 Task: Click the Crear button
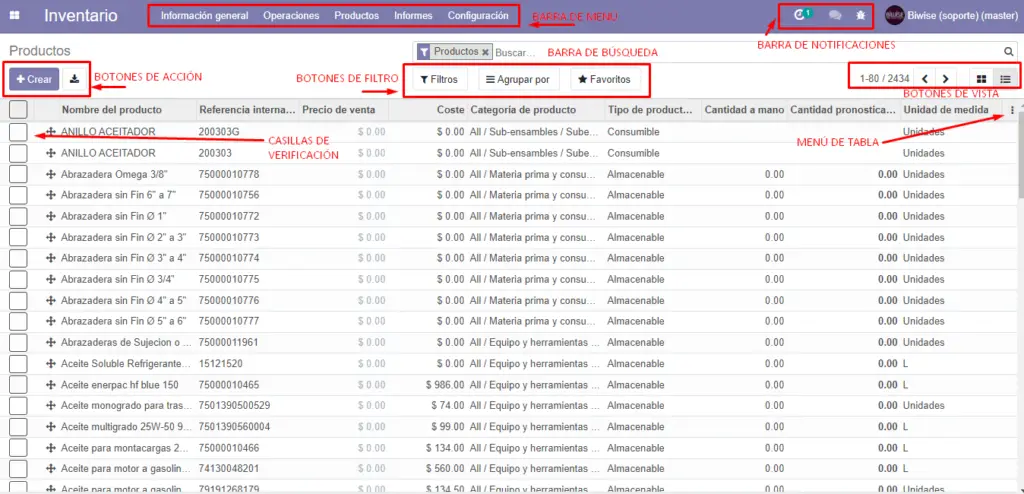click(x=35, y=79)
